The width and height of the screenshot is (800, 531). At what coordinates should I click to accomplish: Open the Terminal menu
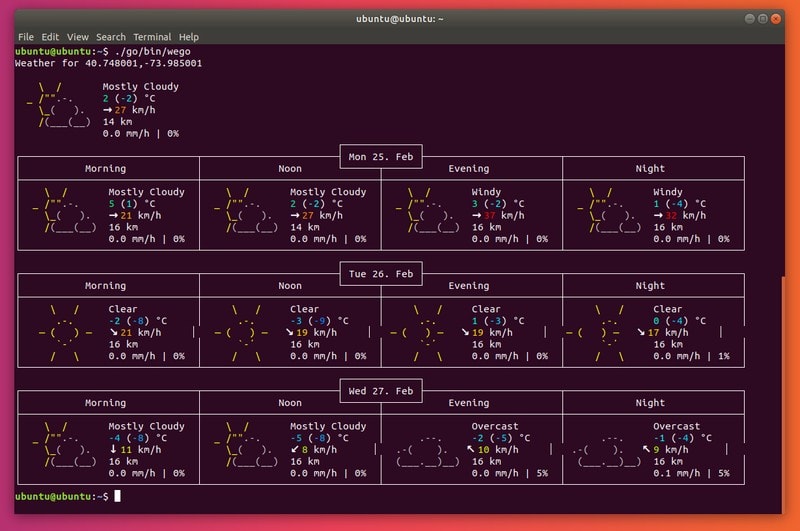153,37
